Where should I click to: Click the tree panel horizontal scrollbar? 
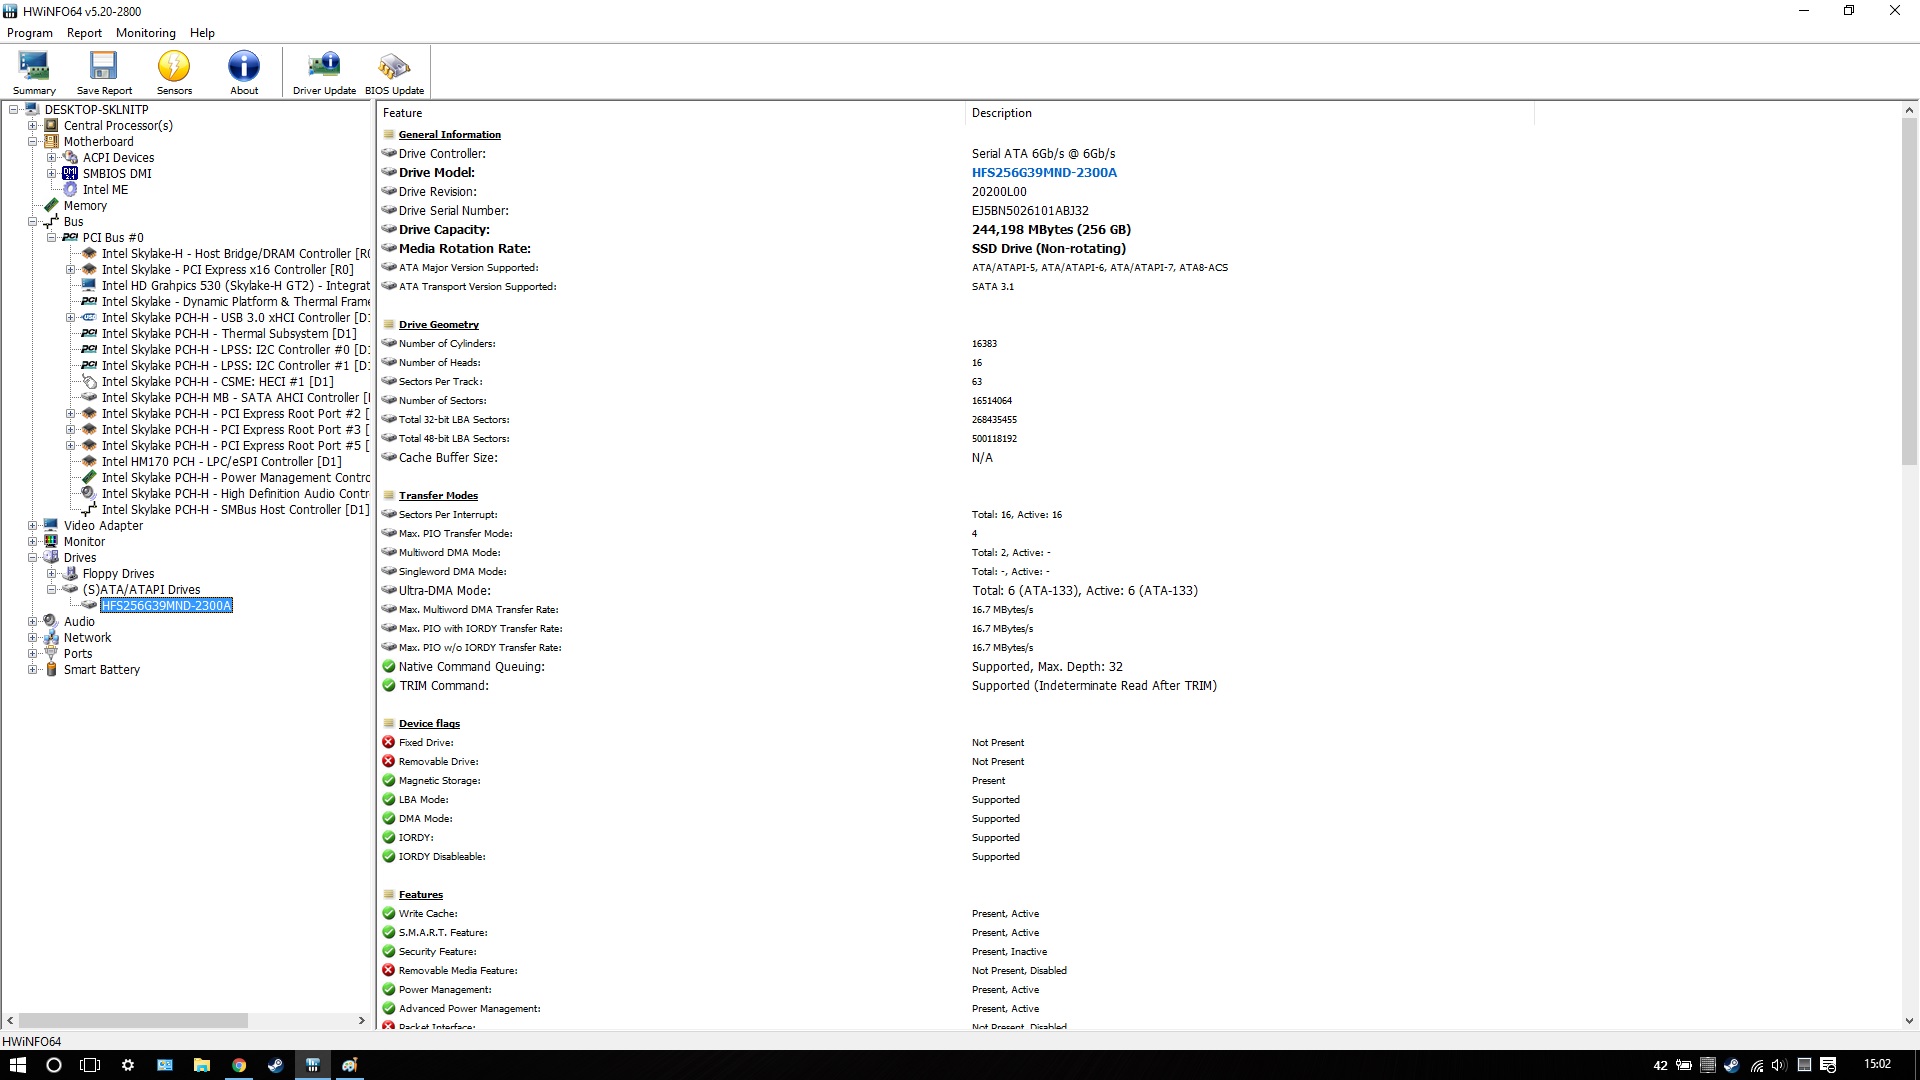(133, 1021)
